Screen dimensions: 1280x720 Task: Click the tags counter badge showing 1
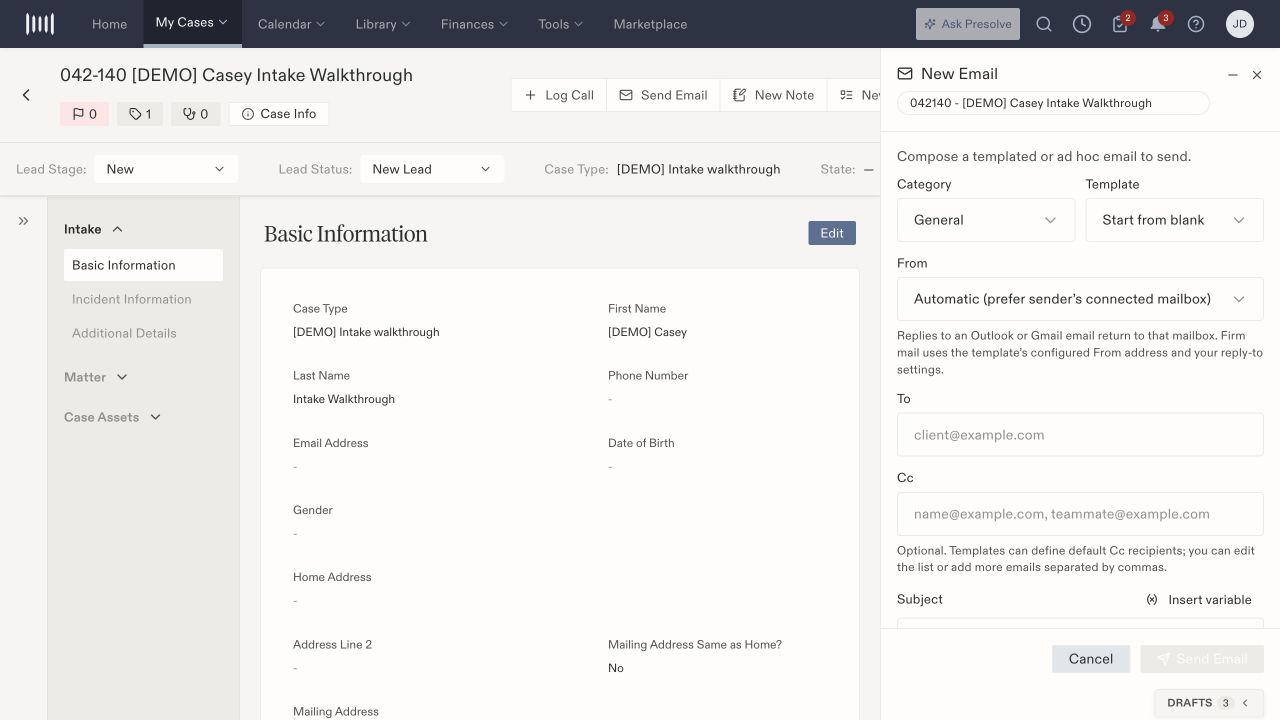[140, 114]
